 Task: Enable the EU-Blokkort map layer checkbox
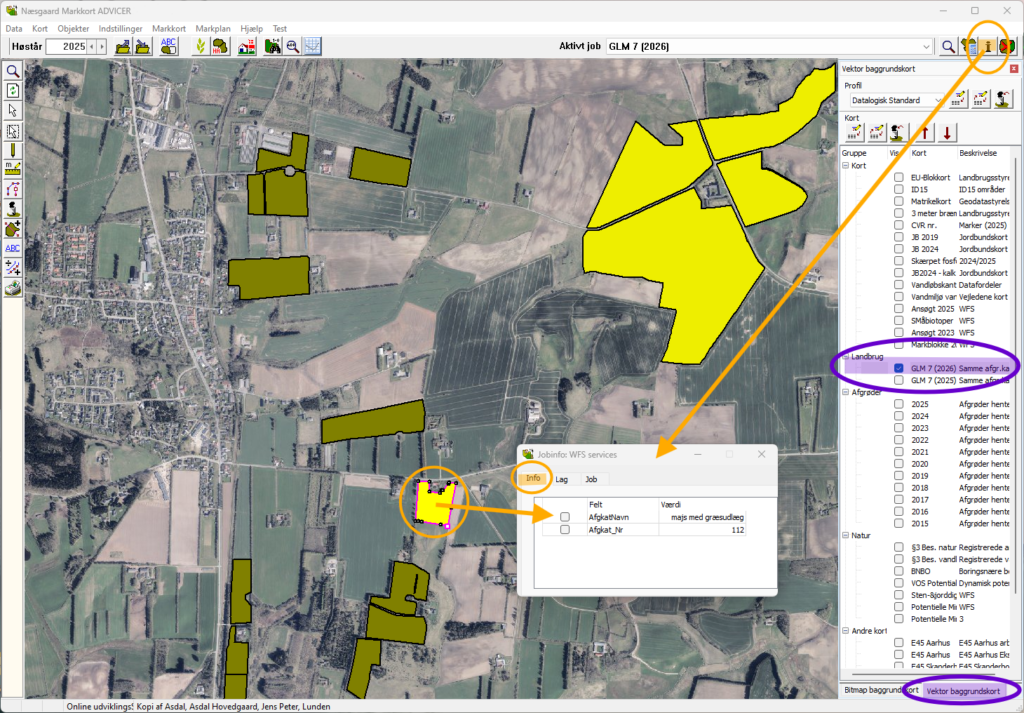tap(899, 178)
